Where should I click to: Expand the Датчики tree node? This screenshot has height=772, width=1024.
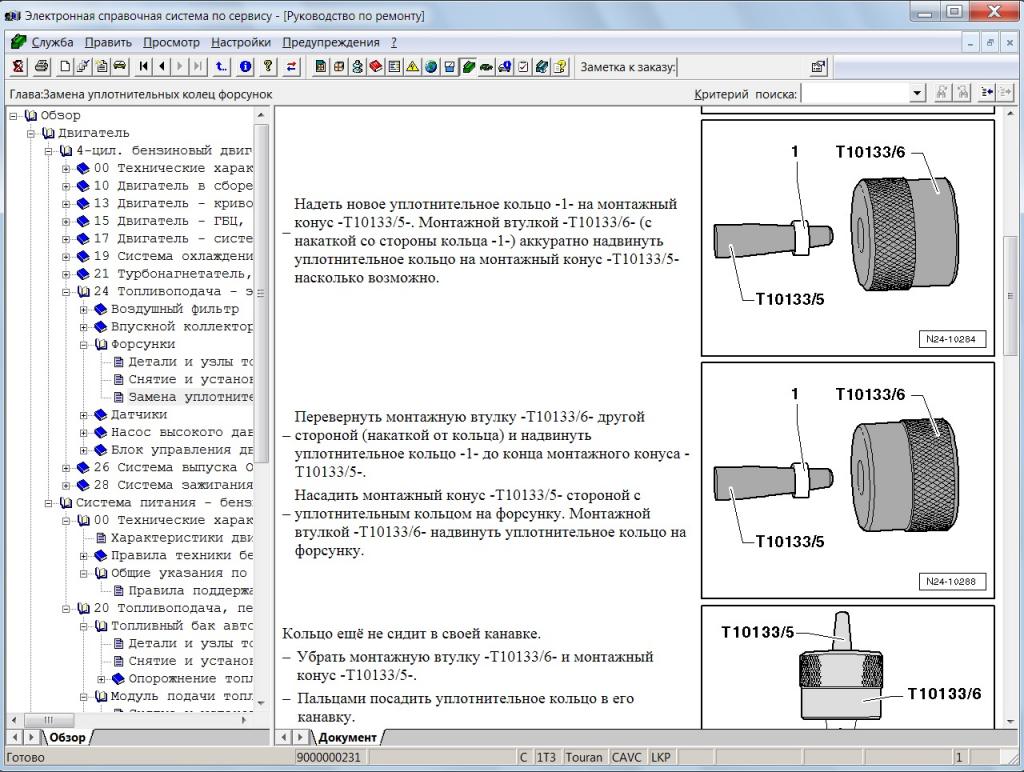84,415
